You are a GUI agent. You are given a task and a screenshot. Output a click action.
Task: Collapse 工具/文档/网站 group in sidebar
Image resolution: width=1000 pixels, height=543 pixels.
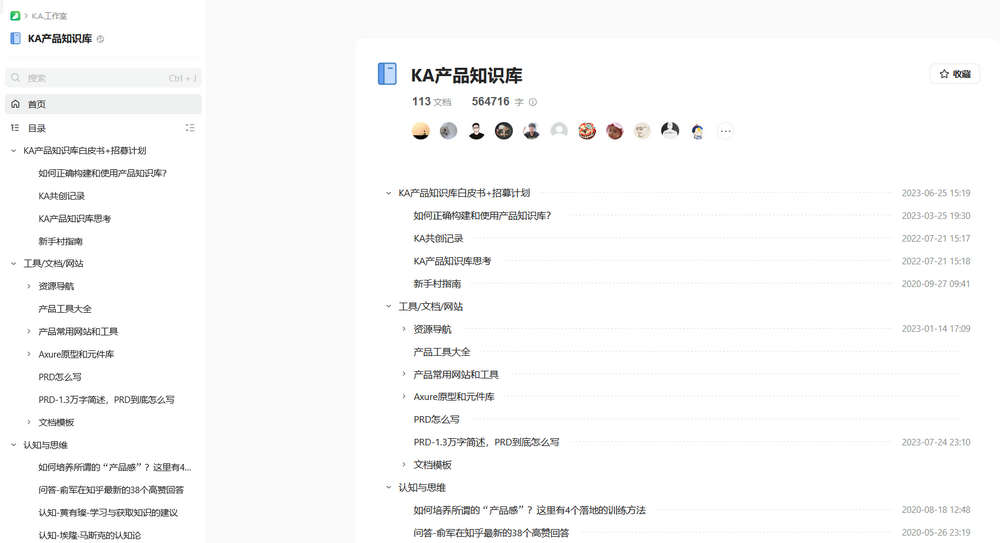click(x=13, y=264)
